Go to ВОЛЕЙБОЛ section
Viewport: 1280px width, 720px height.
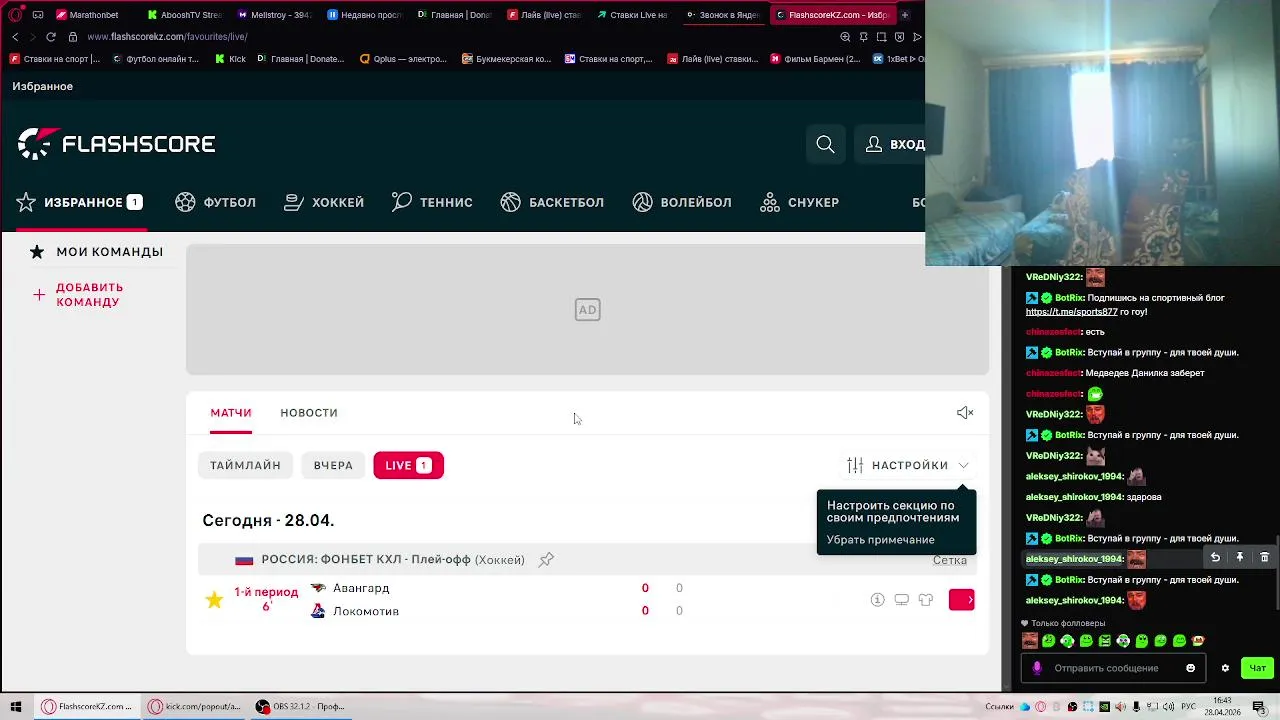682,202
